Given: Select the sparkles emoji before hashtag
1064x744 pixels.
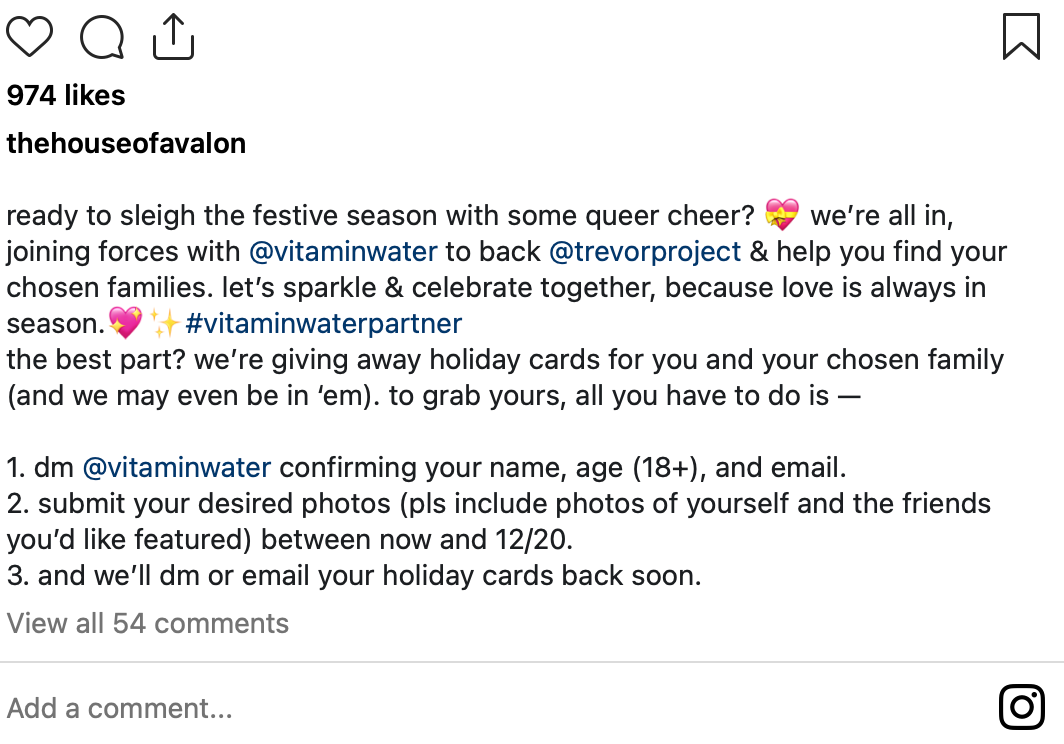Looking at the screenshot, I should click(x=165, y=322).
